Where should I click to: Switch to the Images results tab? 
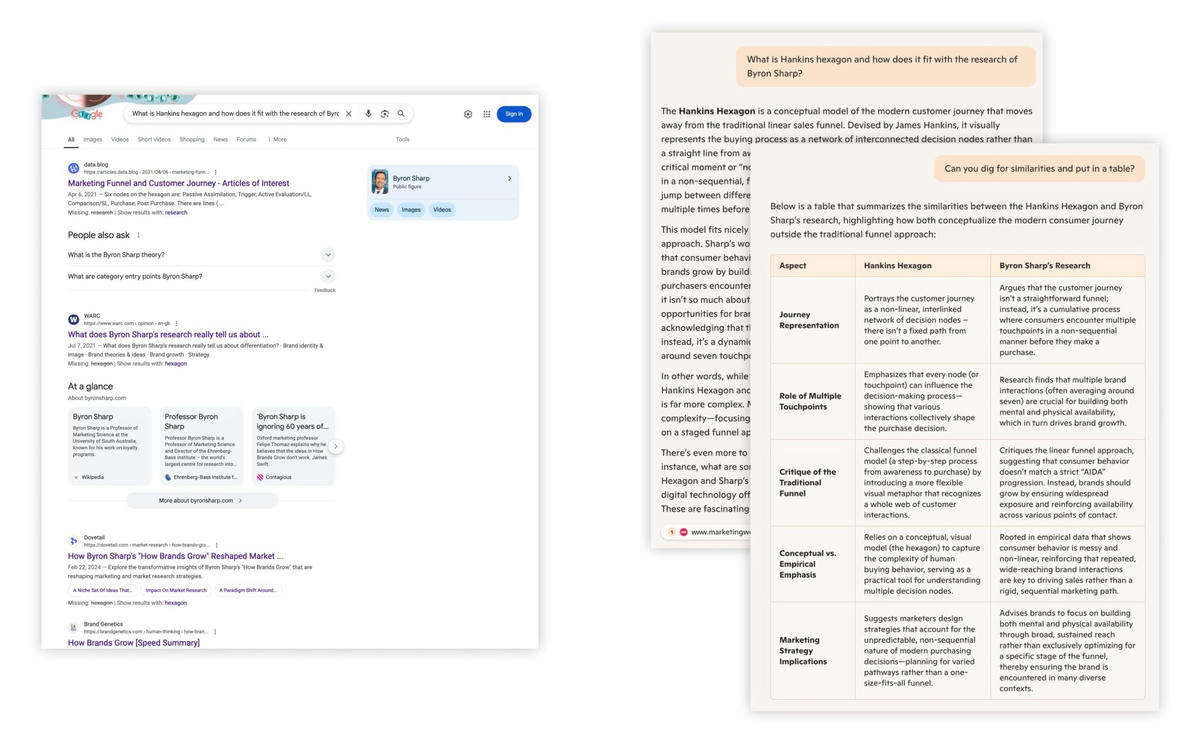(x=93, y=139)
